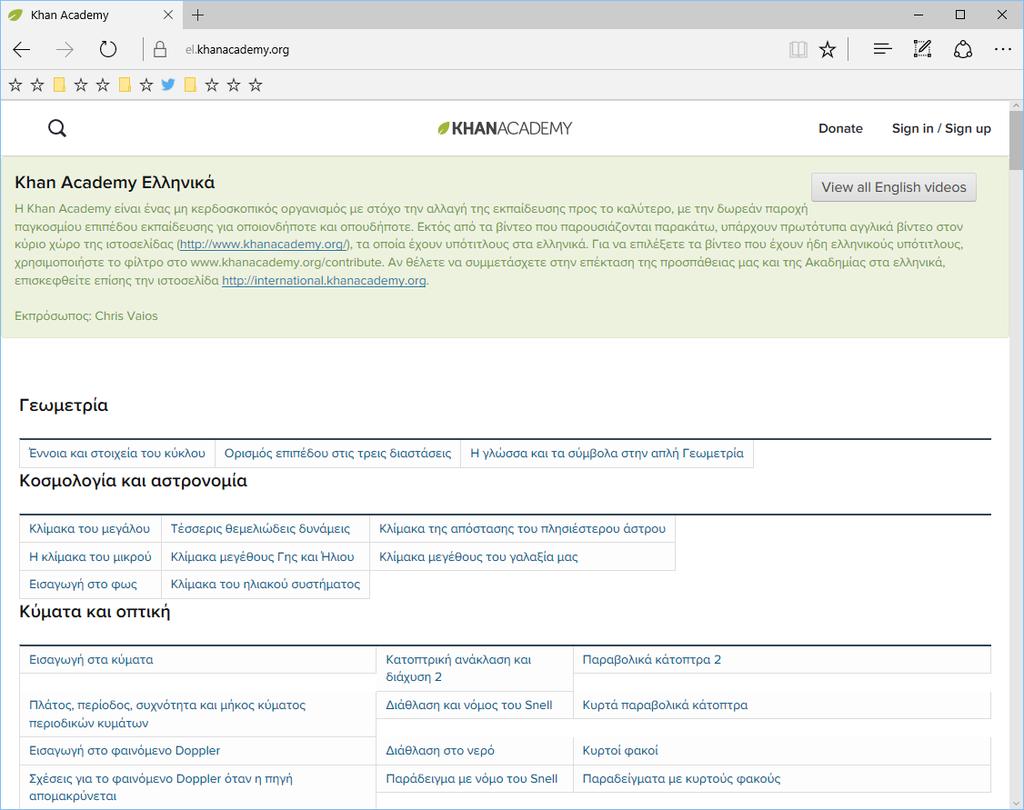The image size is (1024, 810).
Task: Follow the http://international.khanacademy.org link
Action: 324,281
